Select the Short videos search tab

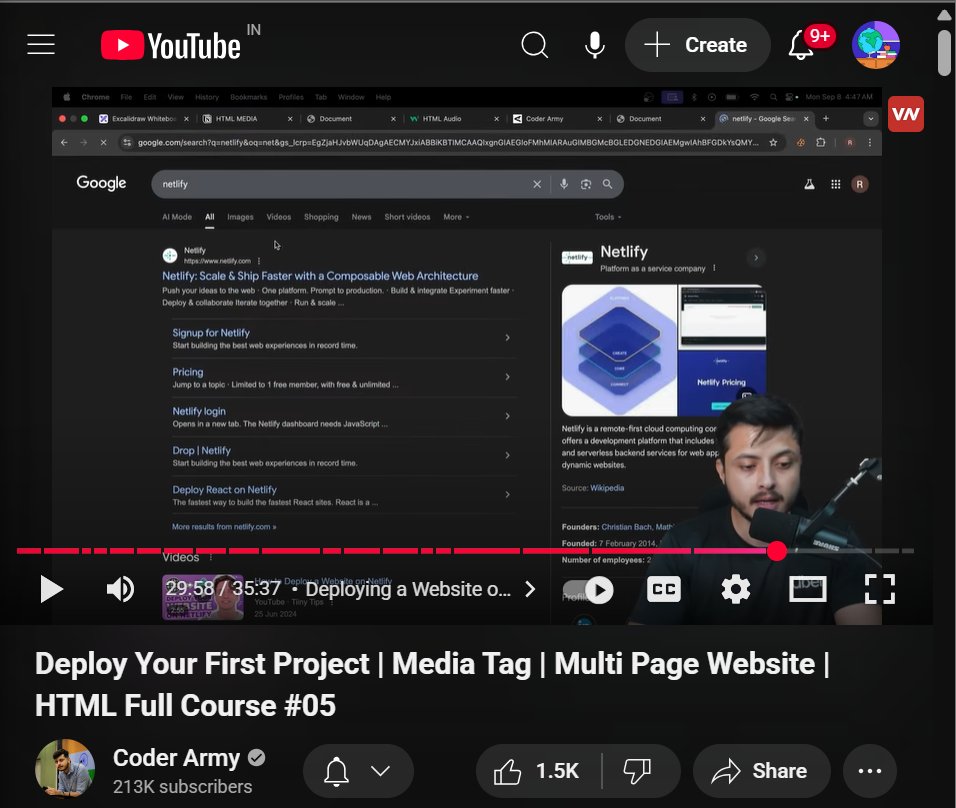point(407,217)
